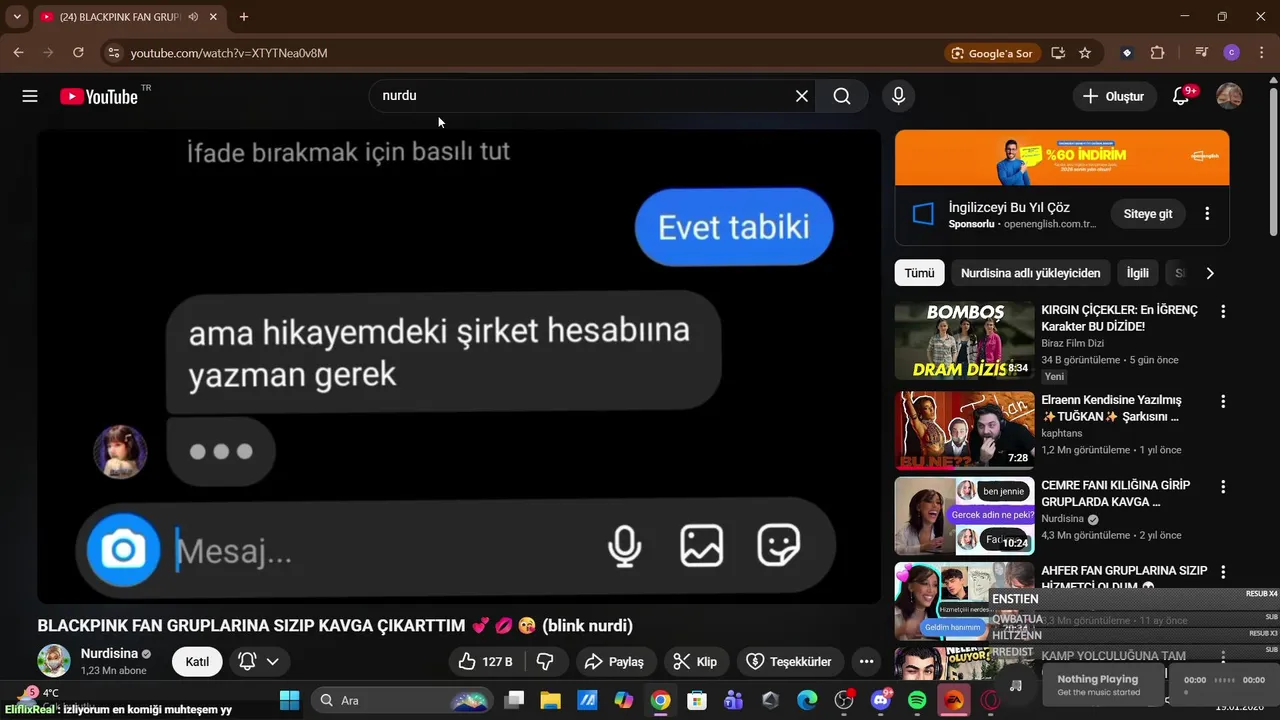Expand the notification bell subscription dropdown
1280x720 pixels.
(259, 661)
